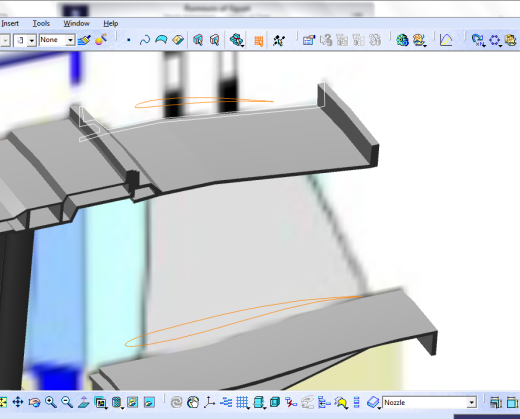
Task: Click the Pan view icon
Action: [18, 402]
